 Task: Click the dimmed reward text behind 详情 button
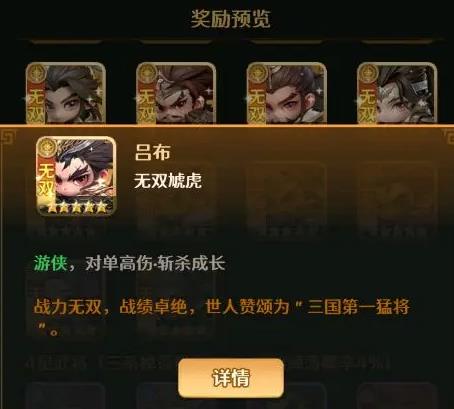[208, 363]
